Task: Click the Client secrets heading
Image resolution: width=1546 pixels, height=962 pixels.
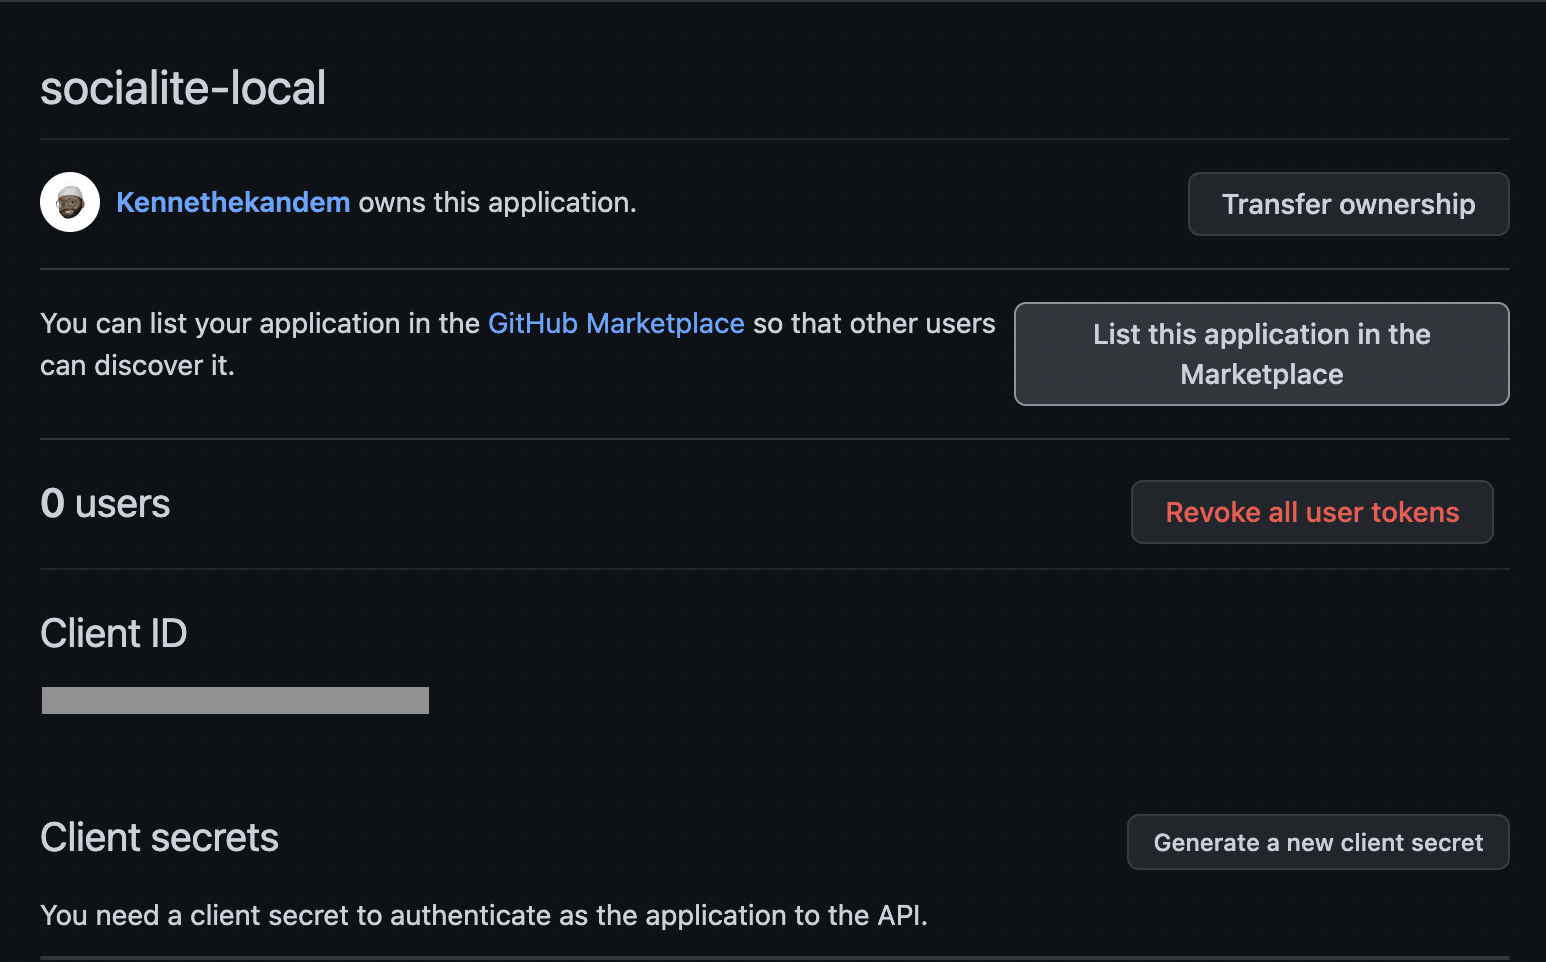Action: click(159, 838)
